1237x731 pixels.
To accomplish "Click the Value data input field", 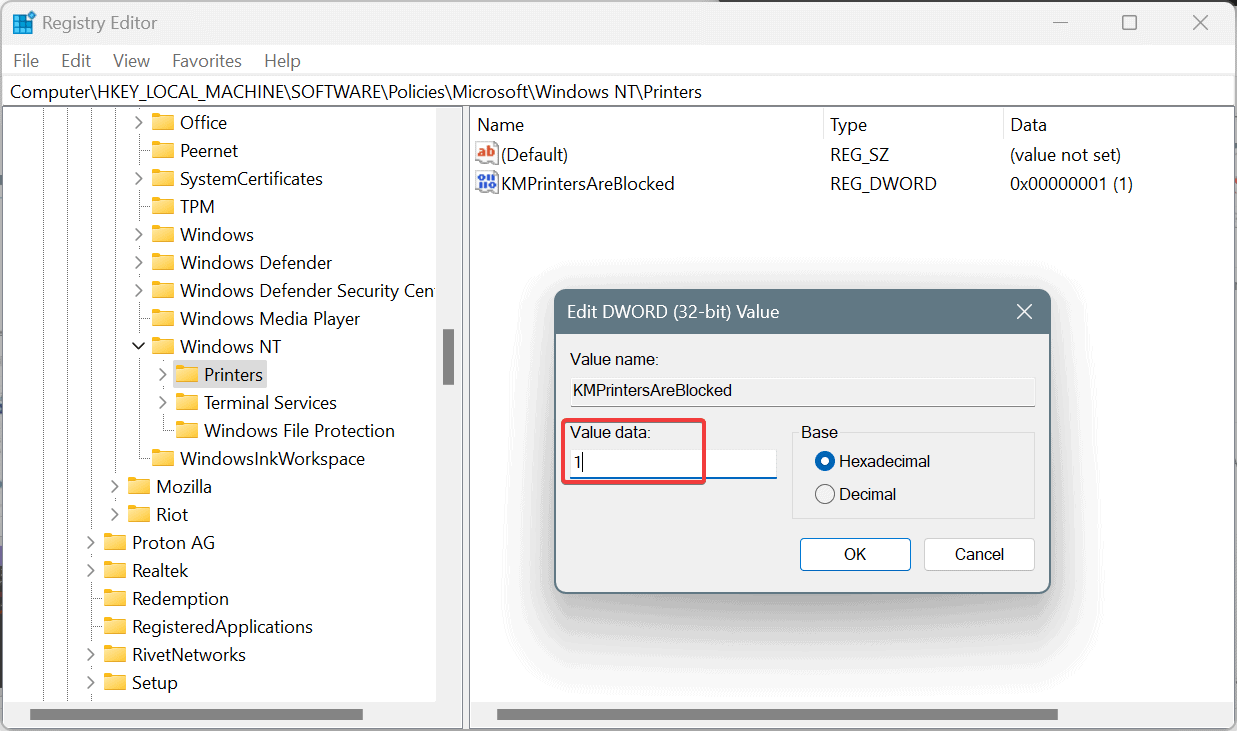I will tap(673, 463).
